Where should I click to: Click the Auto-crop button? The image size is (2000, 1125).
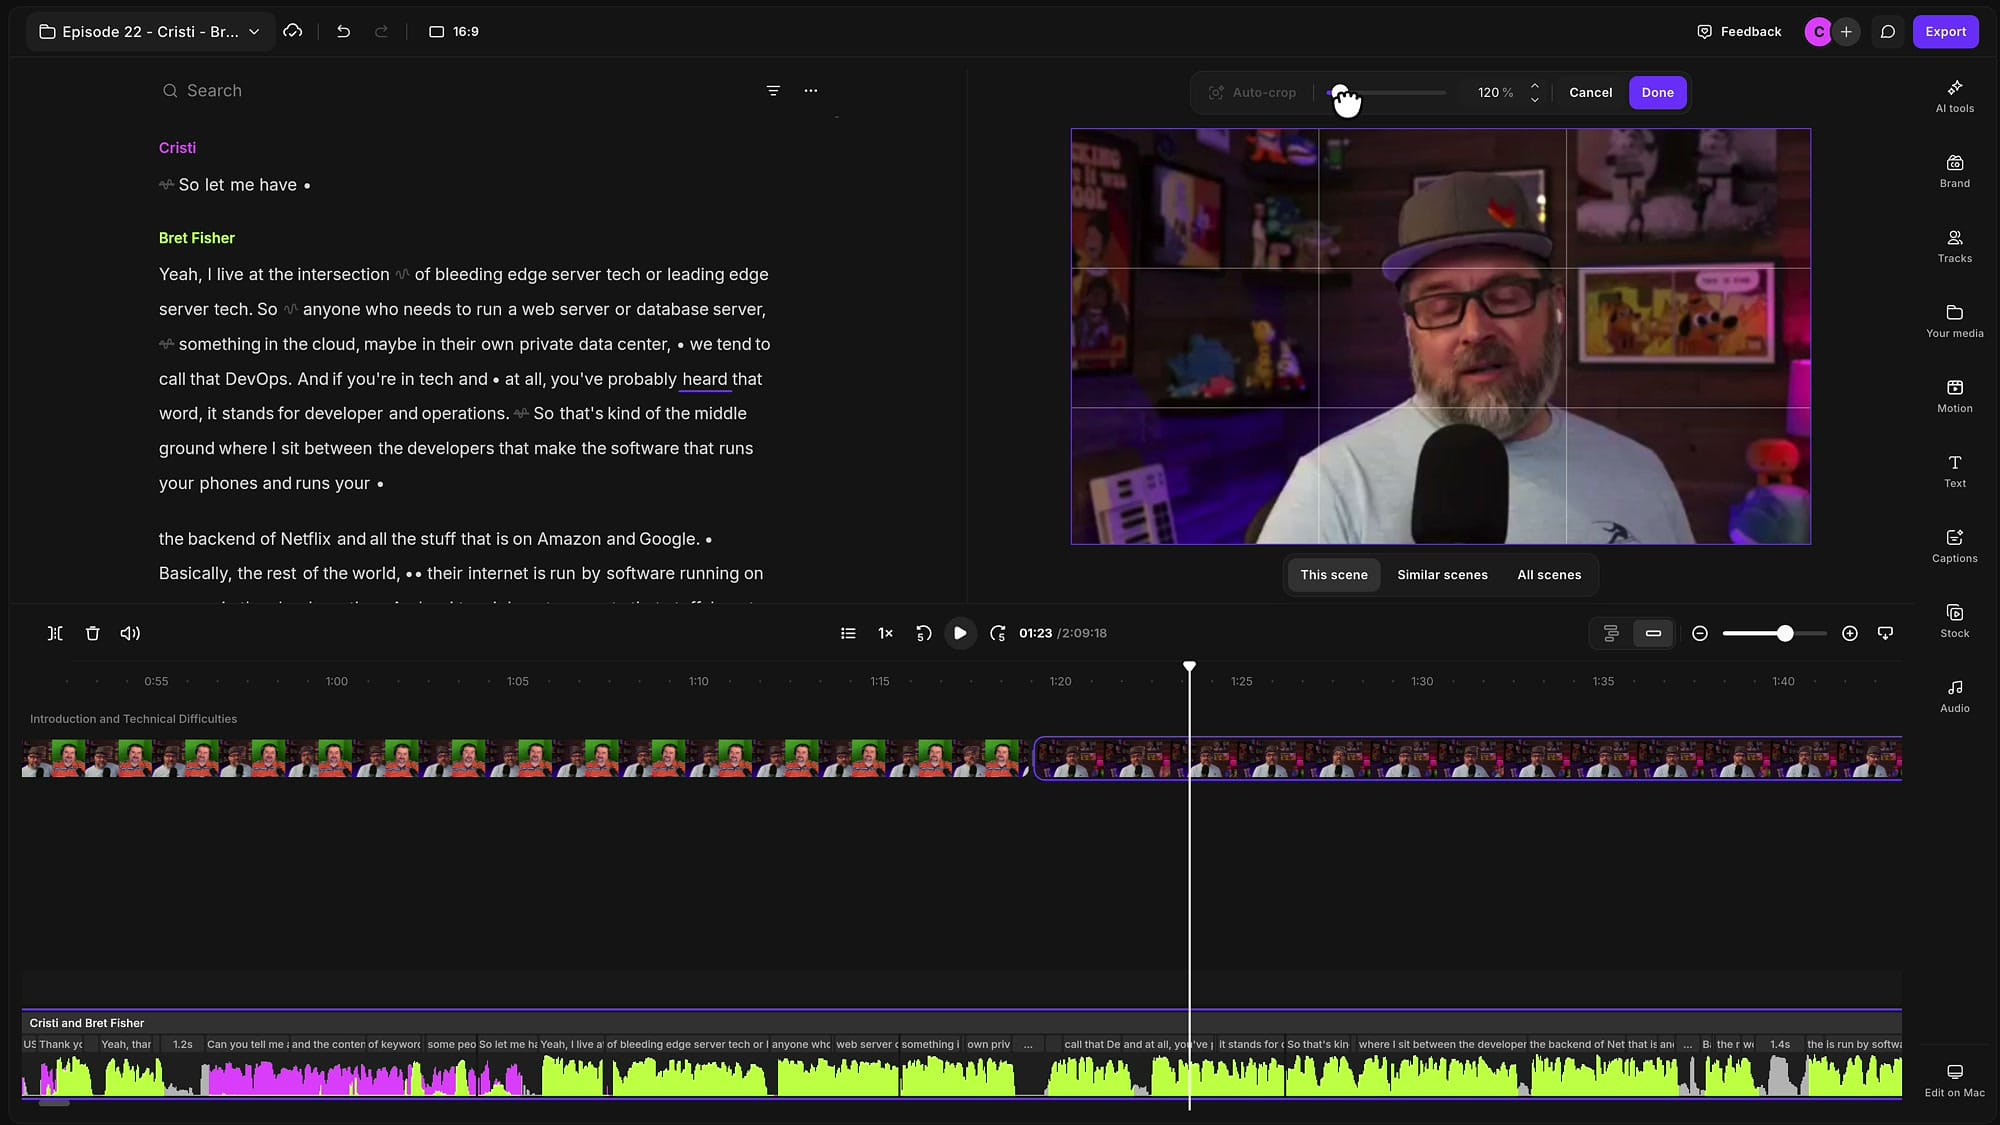tap(1252, 92)
